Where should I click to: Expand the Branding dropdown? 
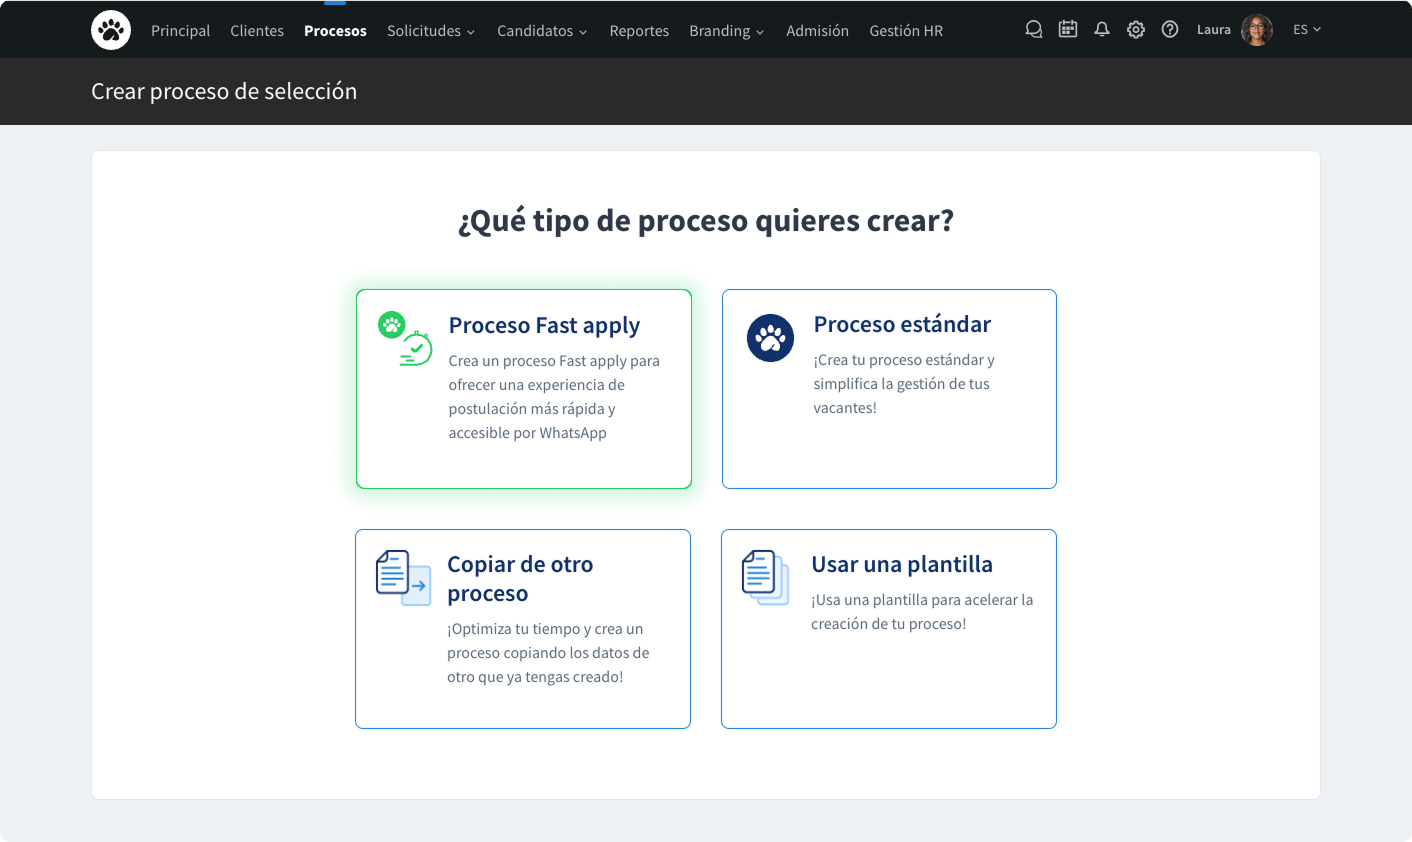(x=726, y=30)
